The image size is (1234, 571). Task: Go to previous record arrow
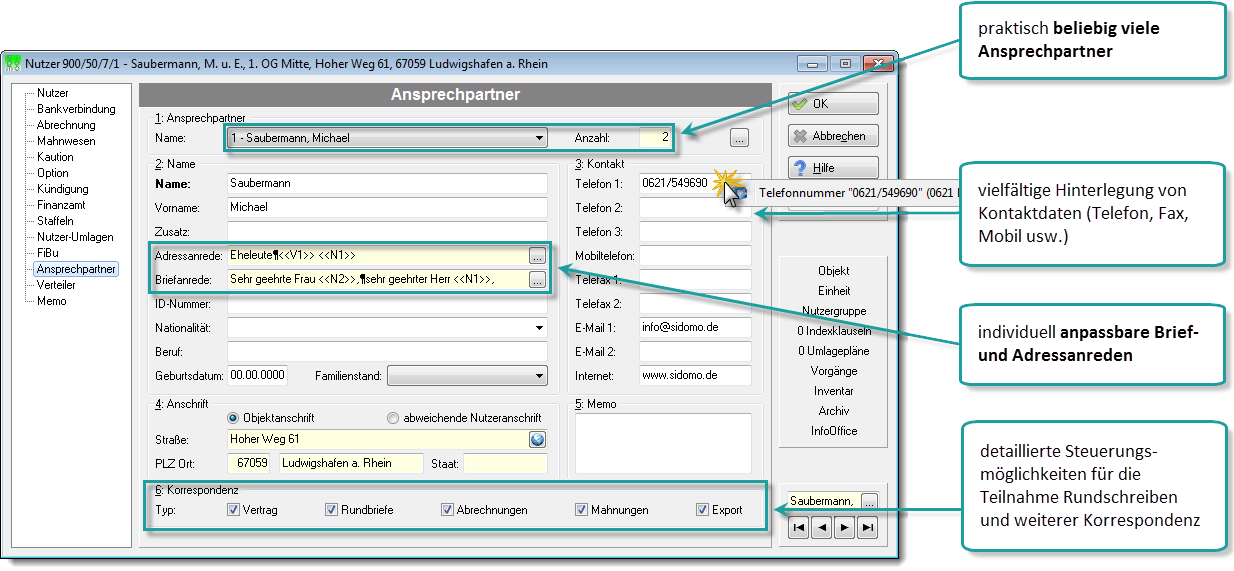point(821,527)
